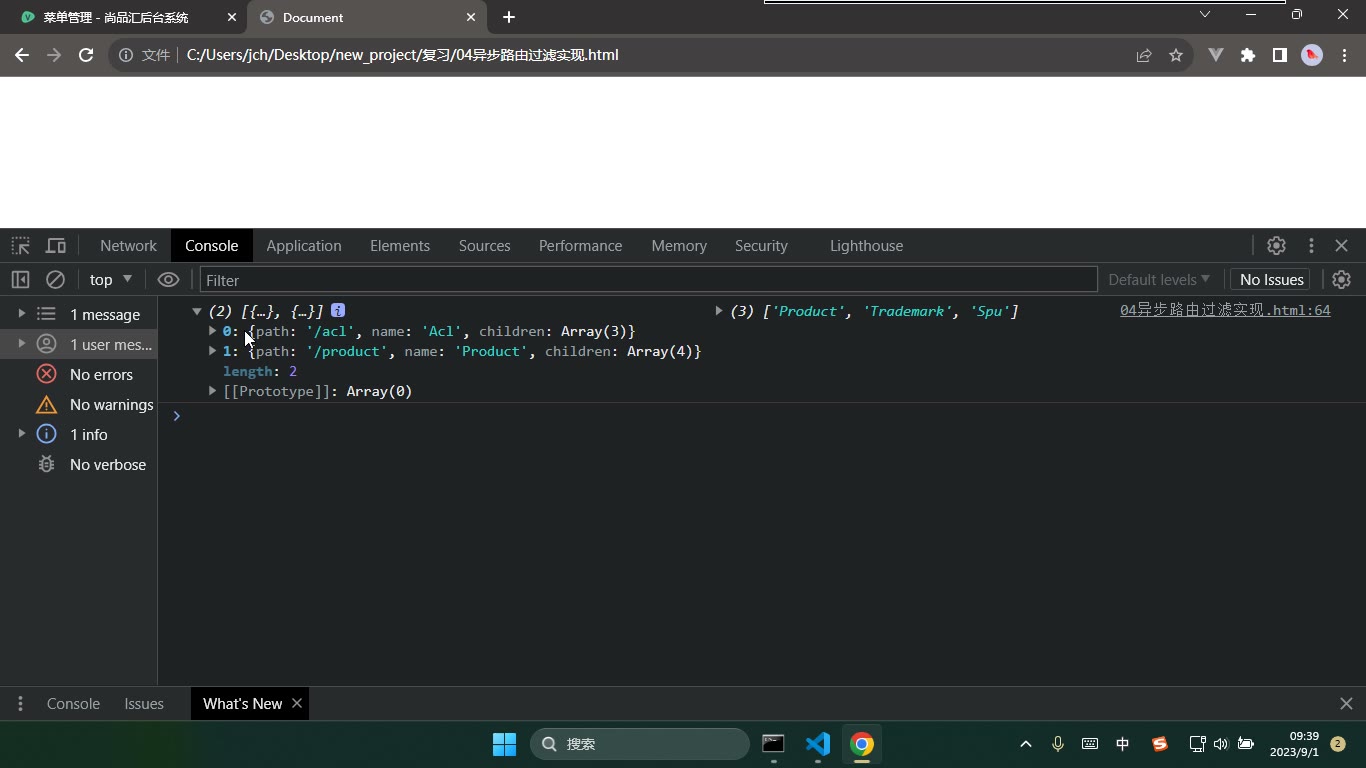Launch Visual Studio Code from the taskbar
1366x768 pixels.
(x=818, y=744)
